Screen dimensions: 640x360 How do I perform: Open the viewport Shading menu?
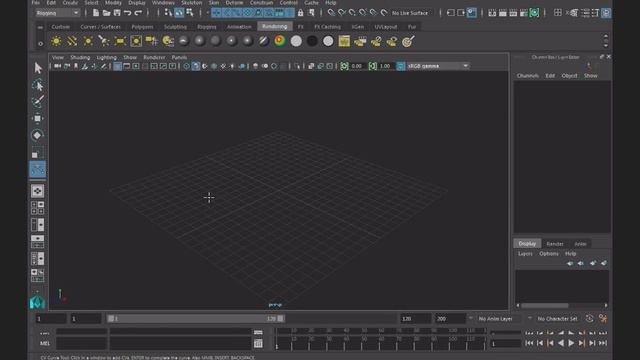pos(80,58)
